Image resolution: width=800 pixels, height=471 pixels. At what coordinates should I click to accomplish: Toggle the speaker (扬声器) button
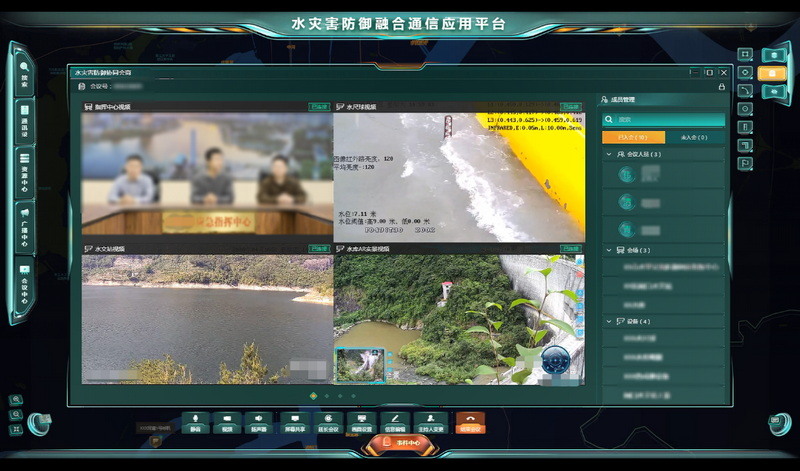pos(259,420)
